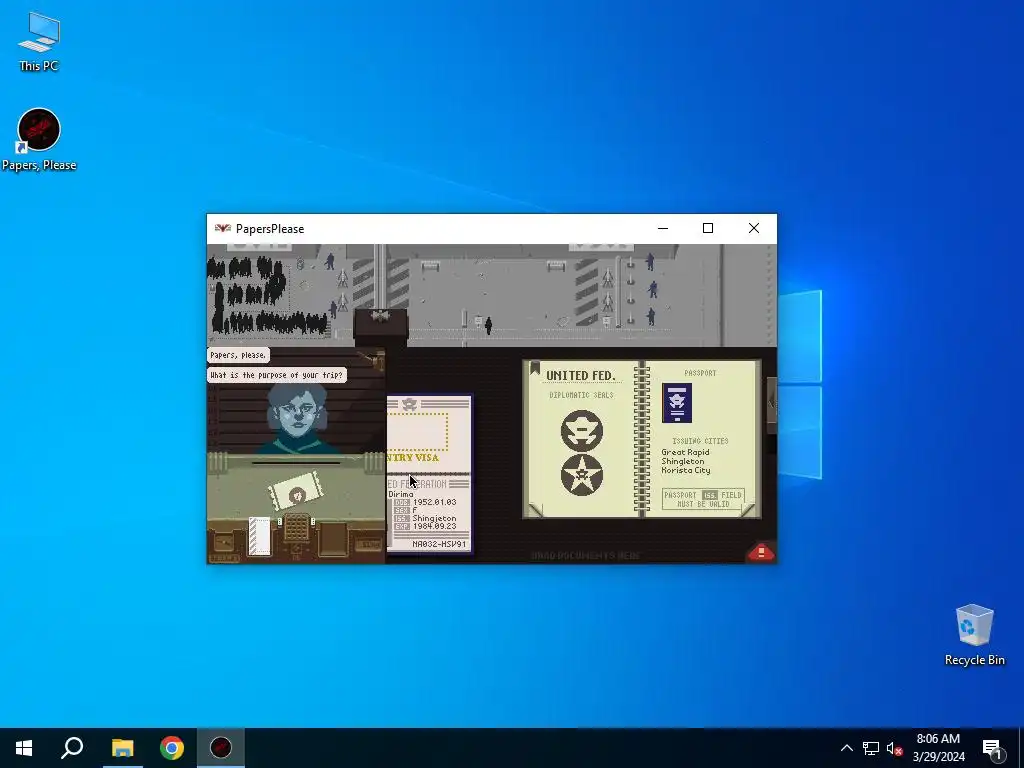This screenshot has height=768, width=1024.
Task: Select 'Great Rapid' issuing city
Action: (x=685, y=452)
